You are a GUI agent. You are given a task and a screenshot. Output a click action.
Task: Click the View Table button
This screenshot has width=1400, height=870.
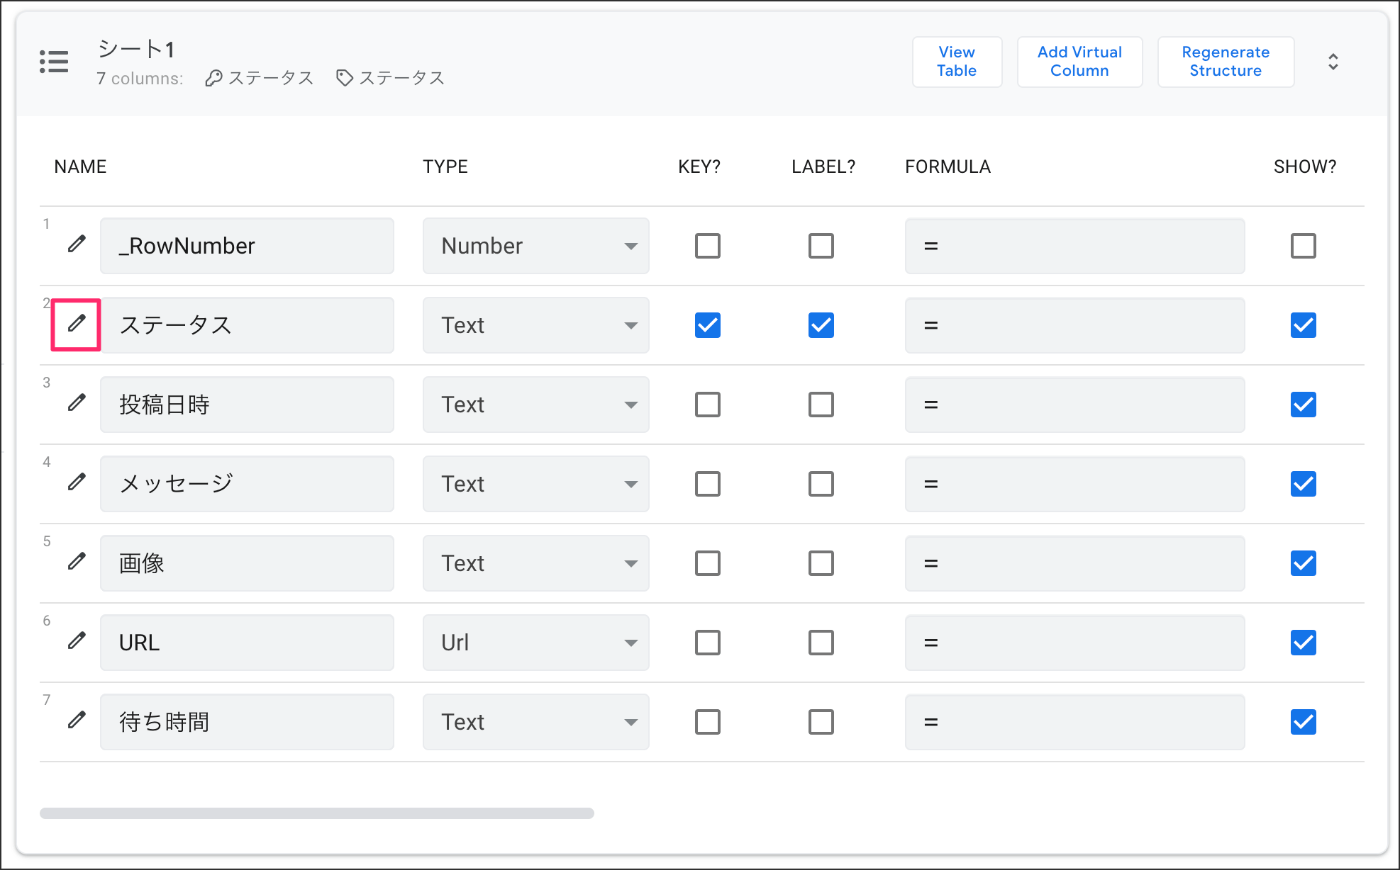click(957, 62)
